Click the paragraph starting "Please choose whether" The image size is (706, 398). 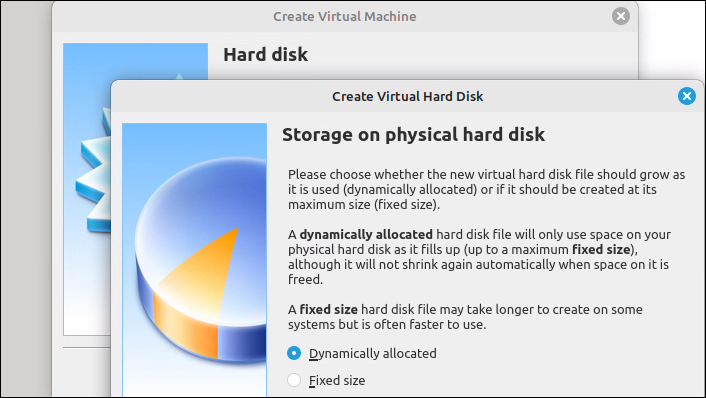coord(486,190)
